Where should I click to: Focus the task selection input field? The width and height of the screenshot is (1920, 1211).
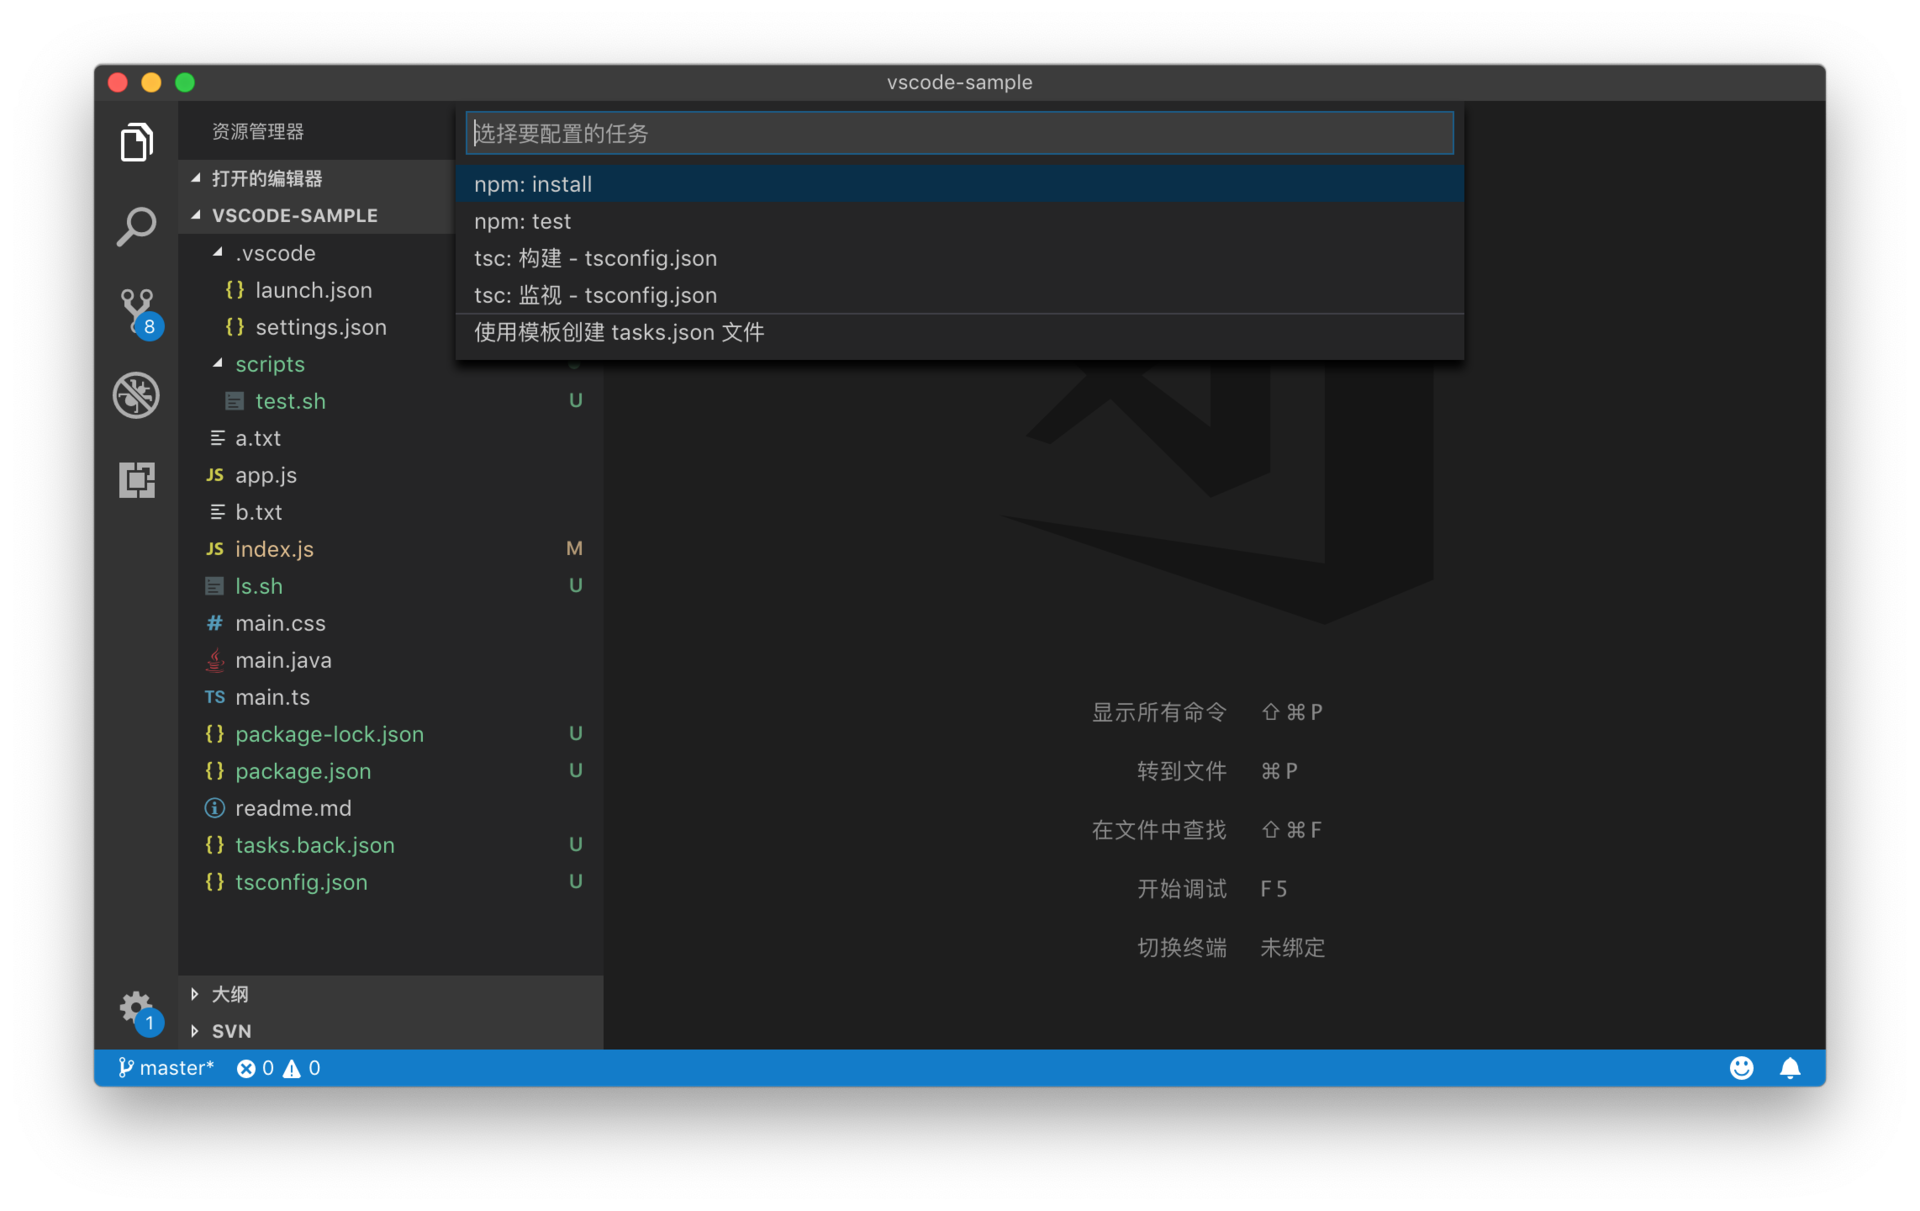(958, 133)
